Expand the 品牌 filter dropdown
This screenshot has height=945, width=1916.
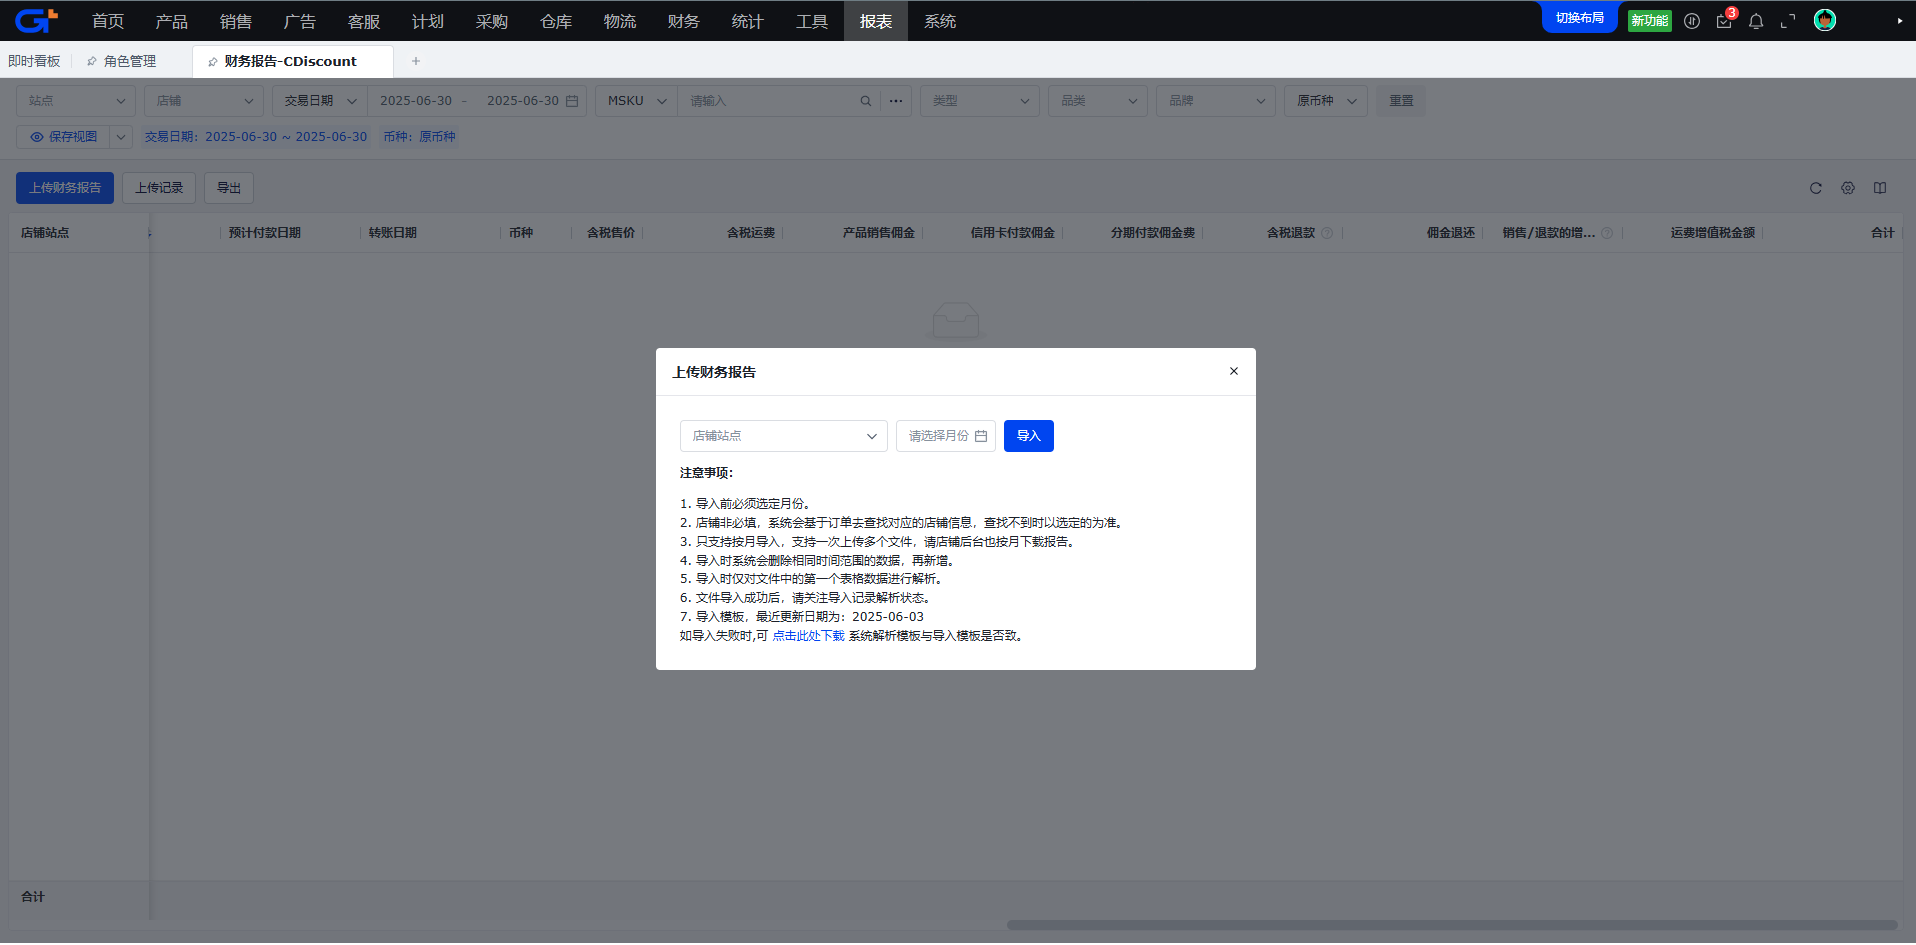1216,101
